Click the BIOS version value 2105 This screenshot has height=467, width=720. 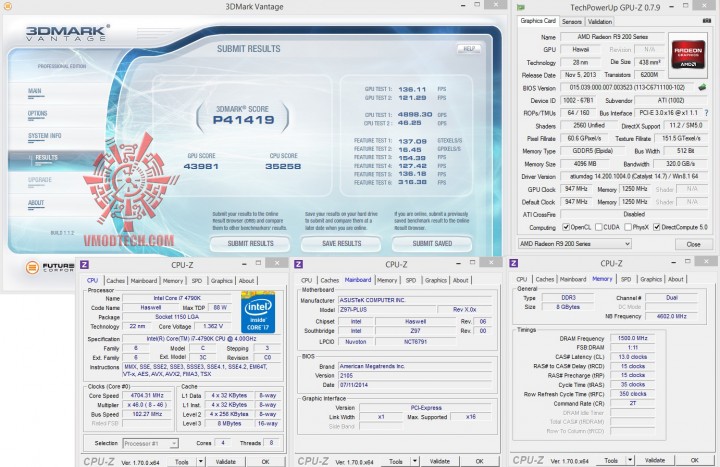[x=415, y=376]
